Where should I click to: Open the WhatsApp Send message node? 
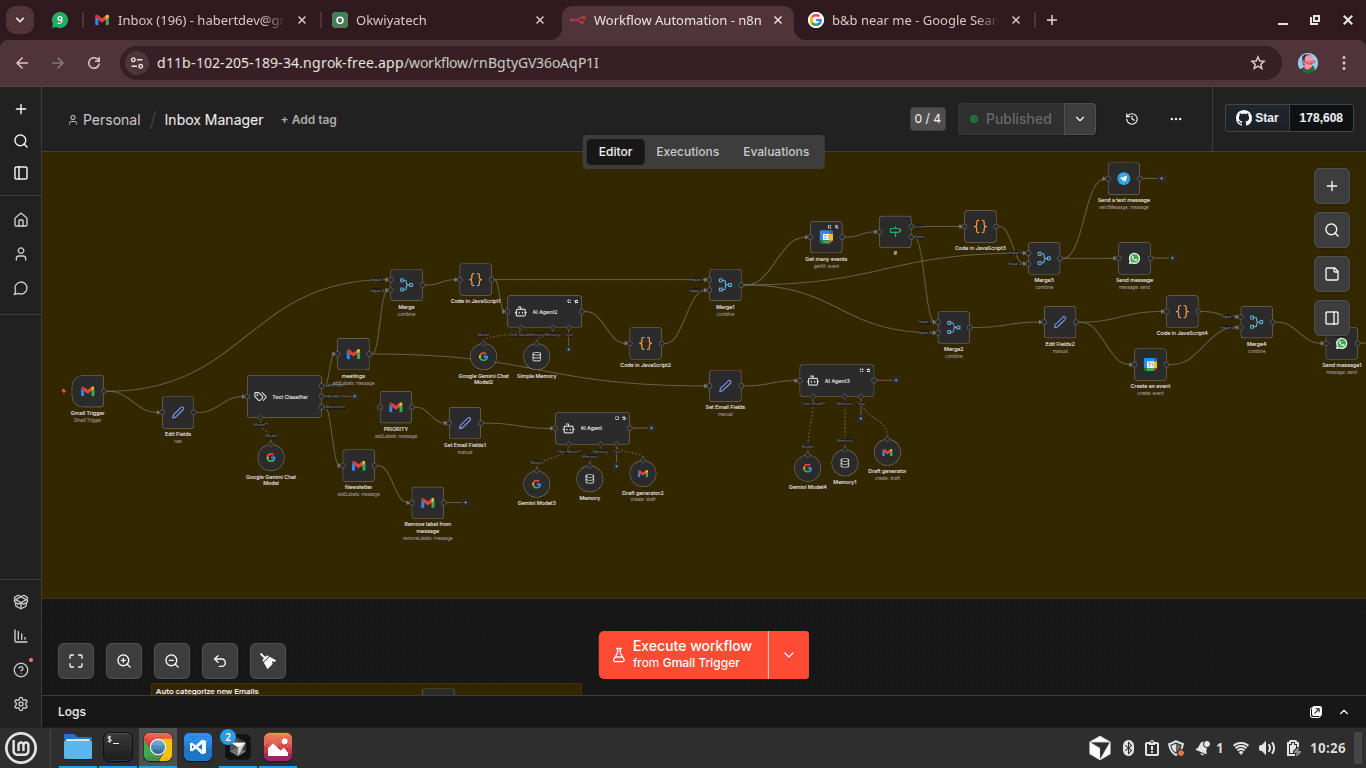[1134, 257]
